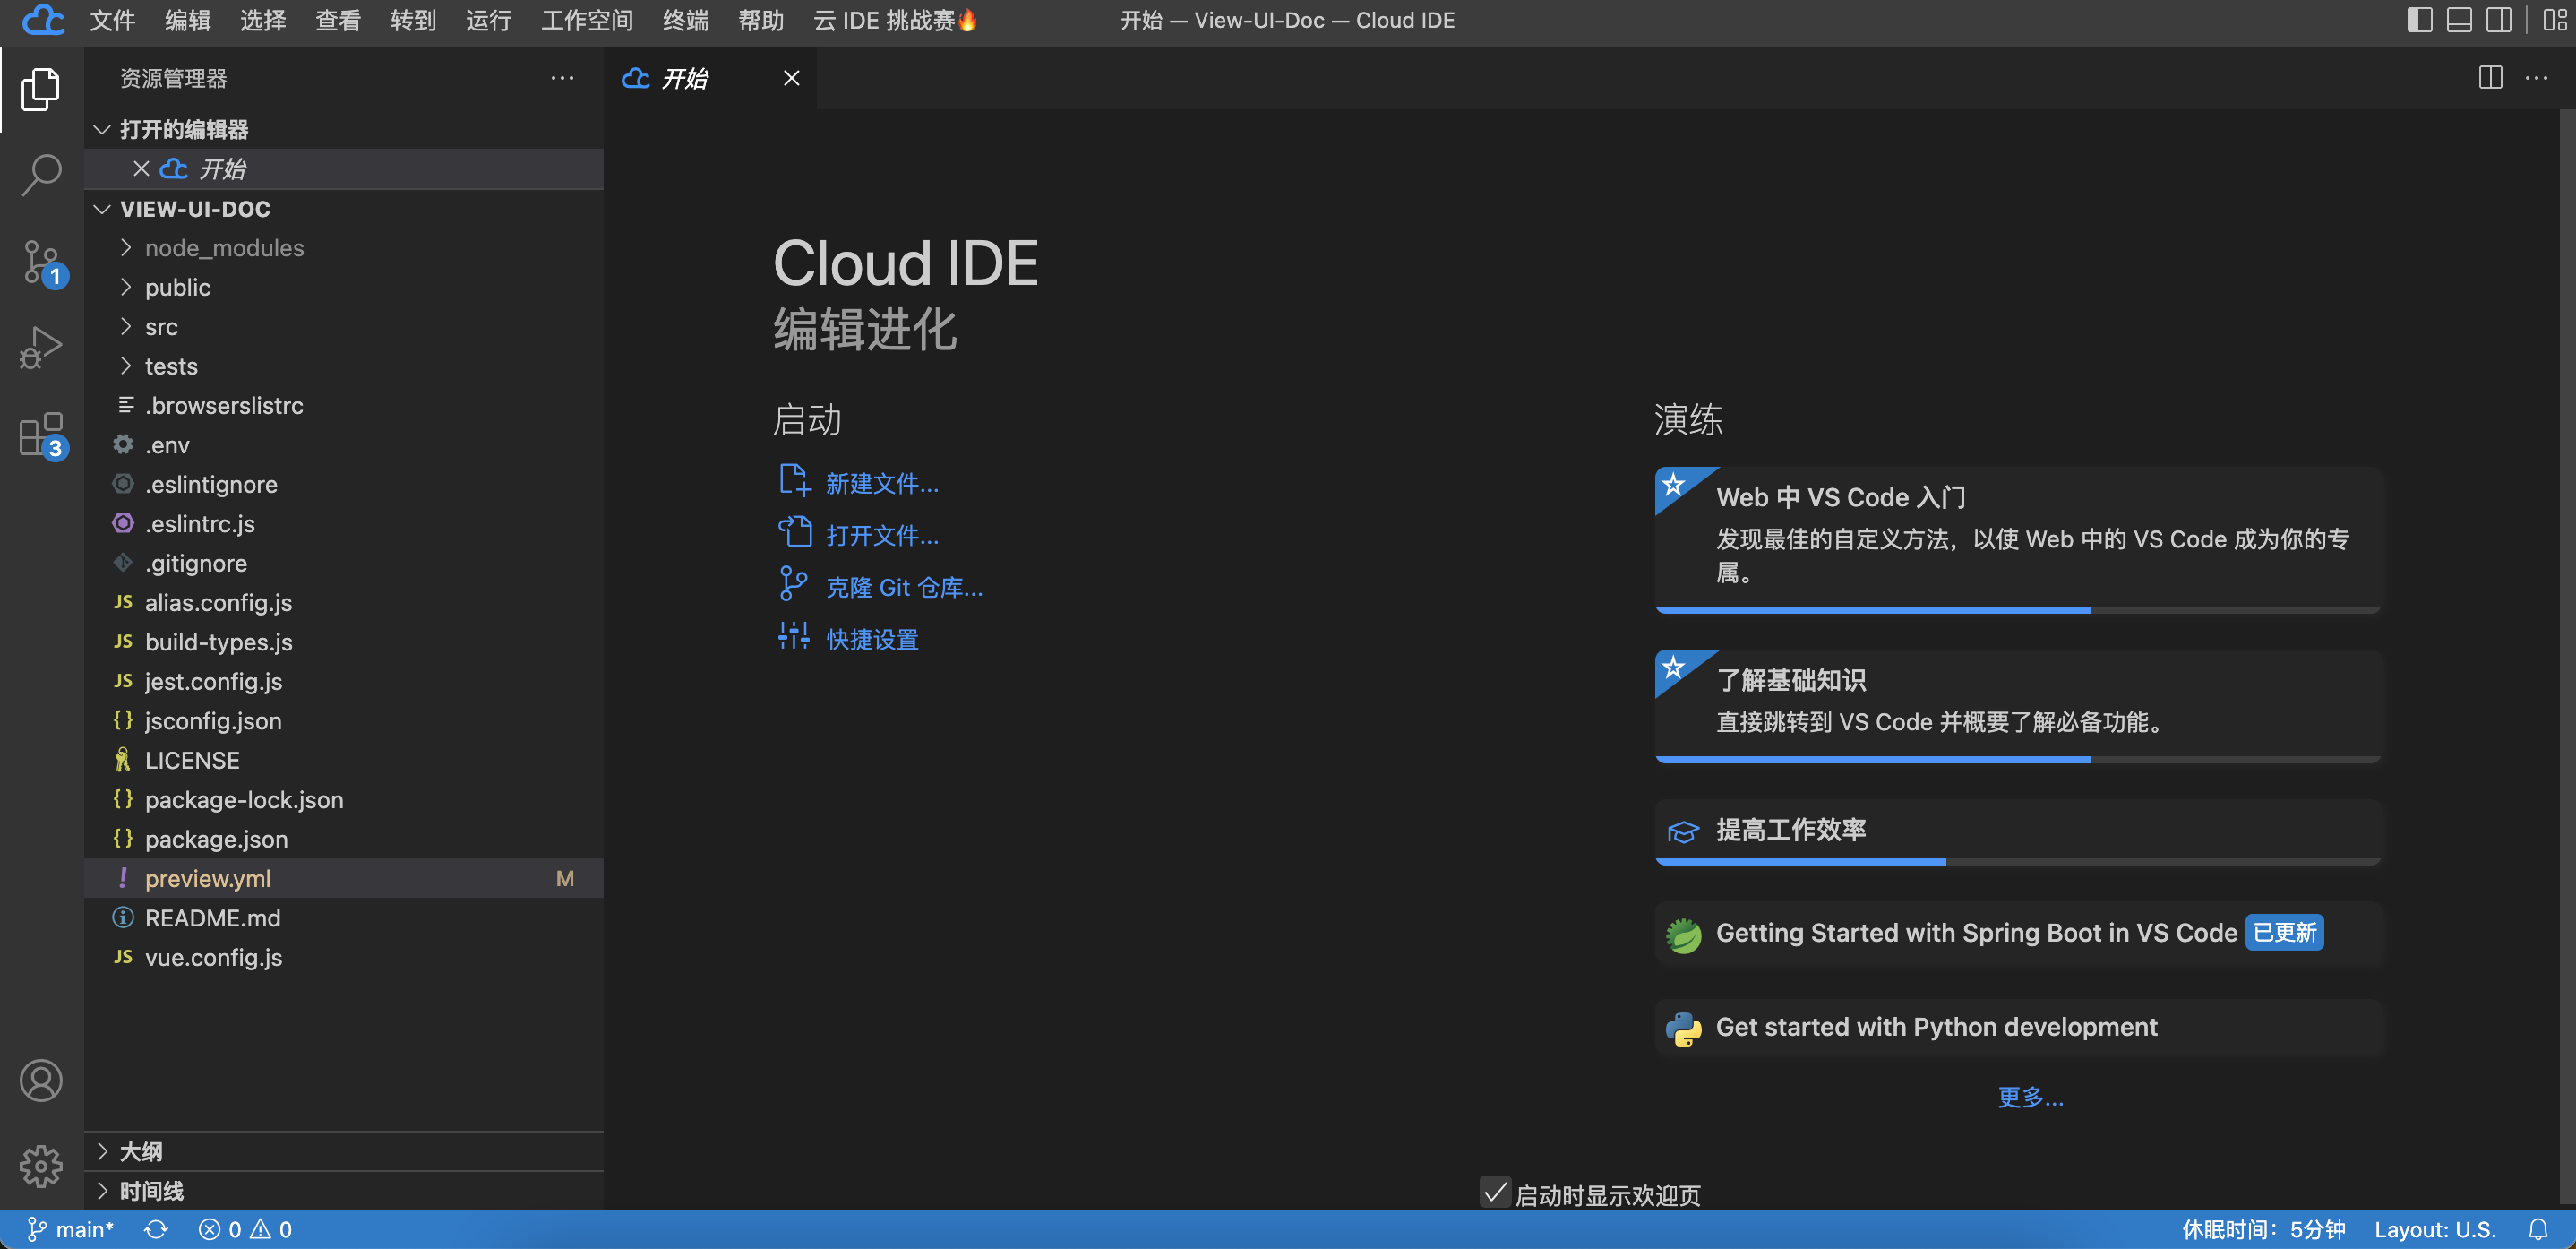Split the editor to the right
Screen dimensions: 2576x1249
[2490, 78]
